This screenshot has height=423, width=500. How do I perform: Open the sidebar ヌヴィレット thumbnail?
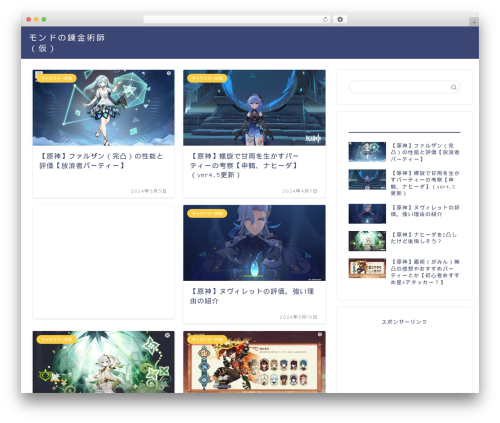[367, 214]
